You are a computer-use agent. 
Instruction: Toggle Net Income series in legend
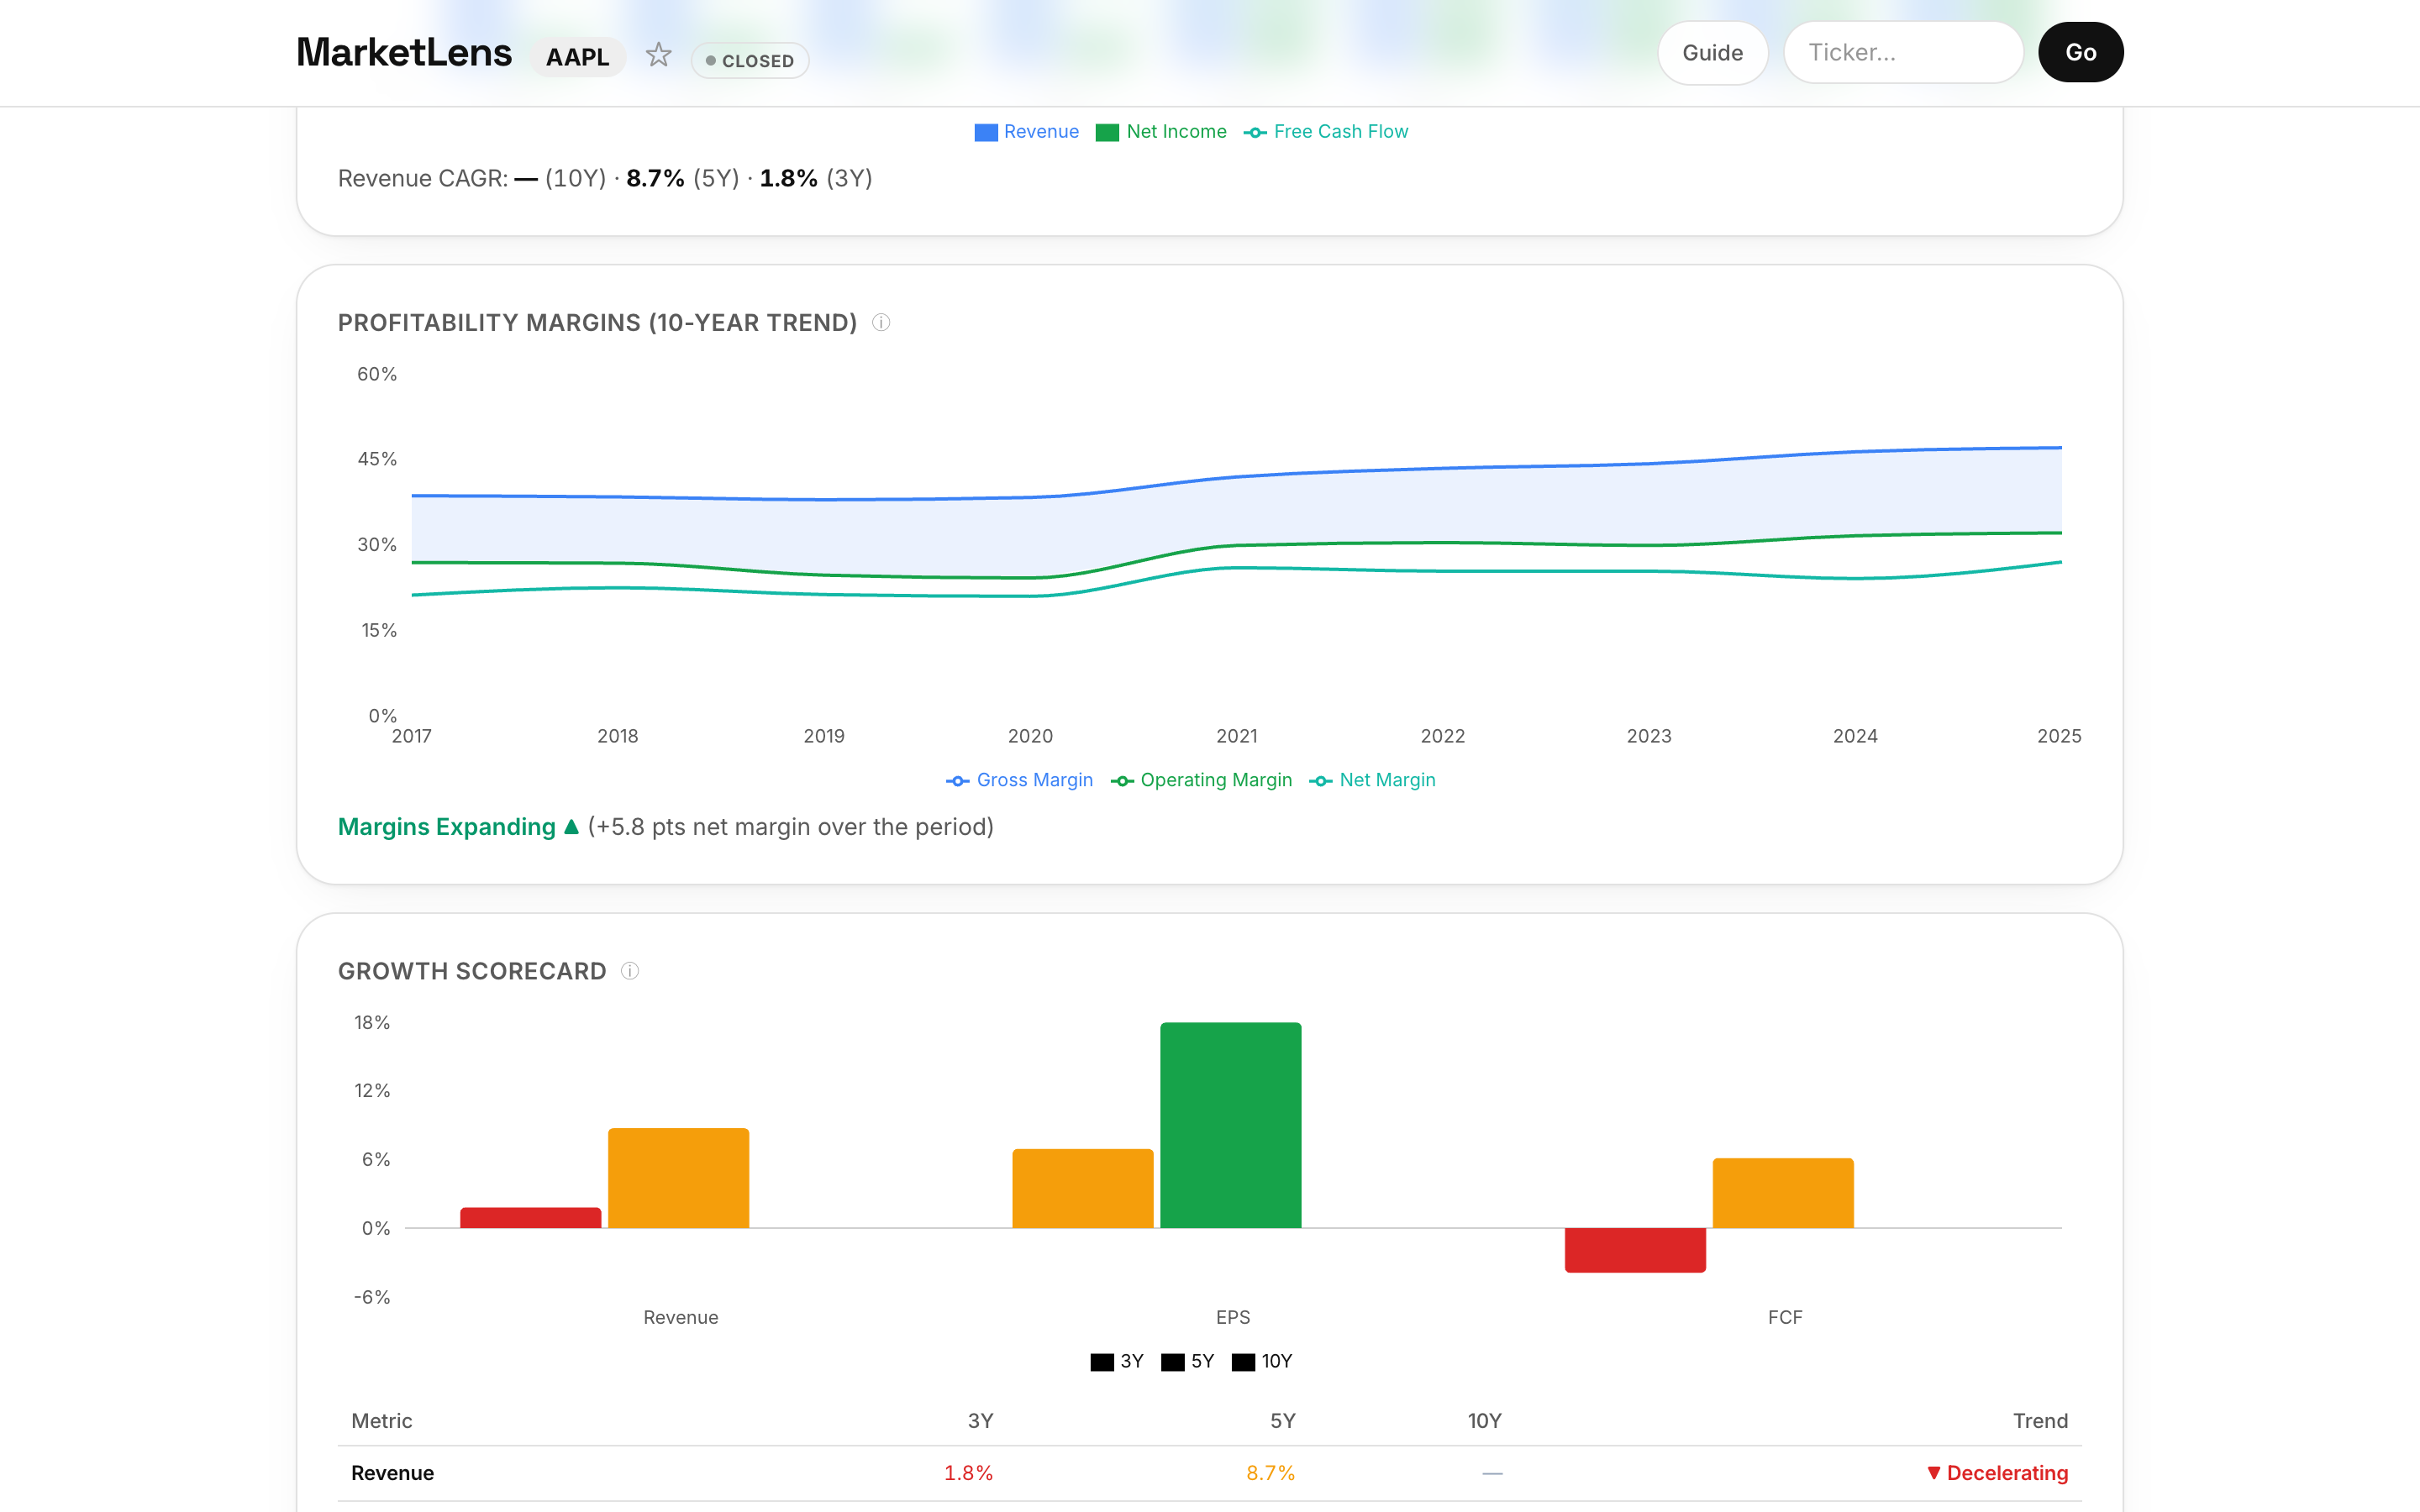[x=1161, y=132]
